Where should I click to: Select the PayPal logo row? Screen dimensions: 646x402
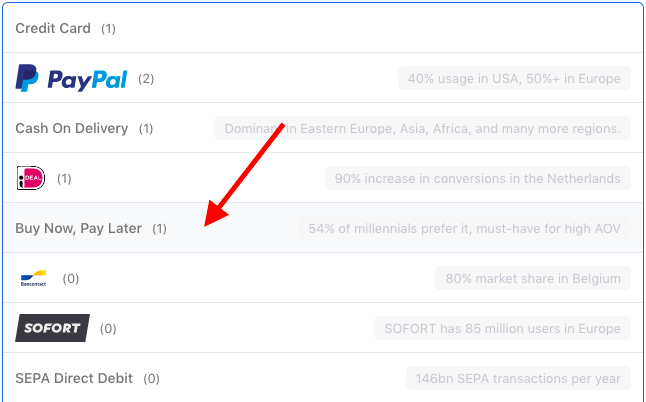[x=323, y=78]
